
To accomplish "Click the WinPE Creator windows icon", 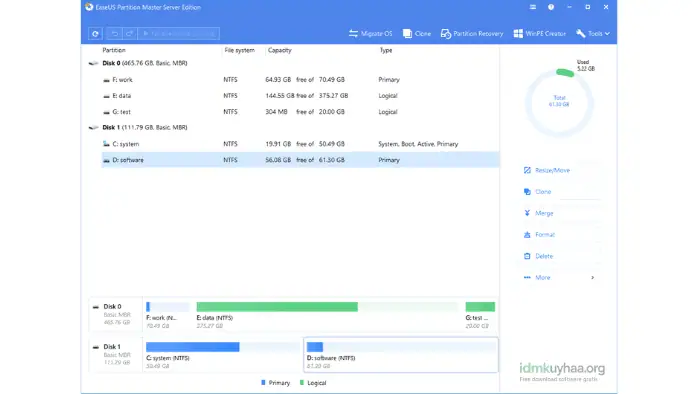I will click(518, 33).
